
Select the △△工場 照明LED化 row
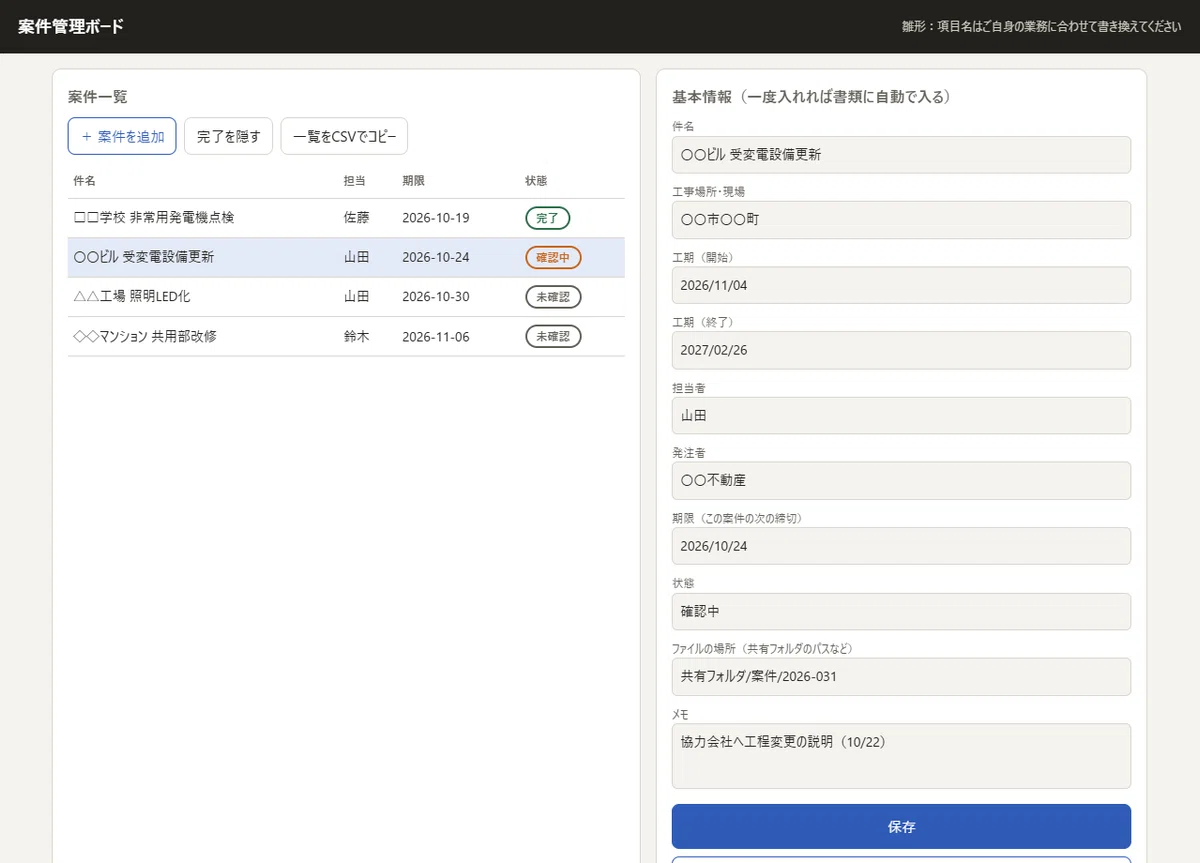pos(346,297)
